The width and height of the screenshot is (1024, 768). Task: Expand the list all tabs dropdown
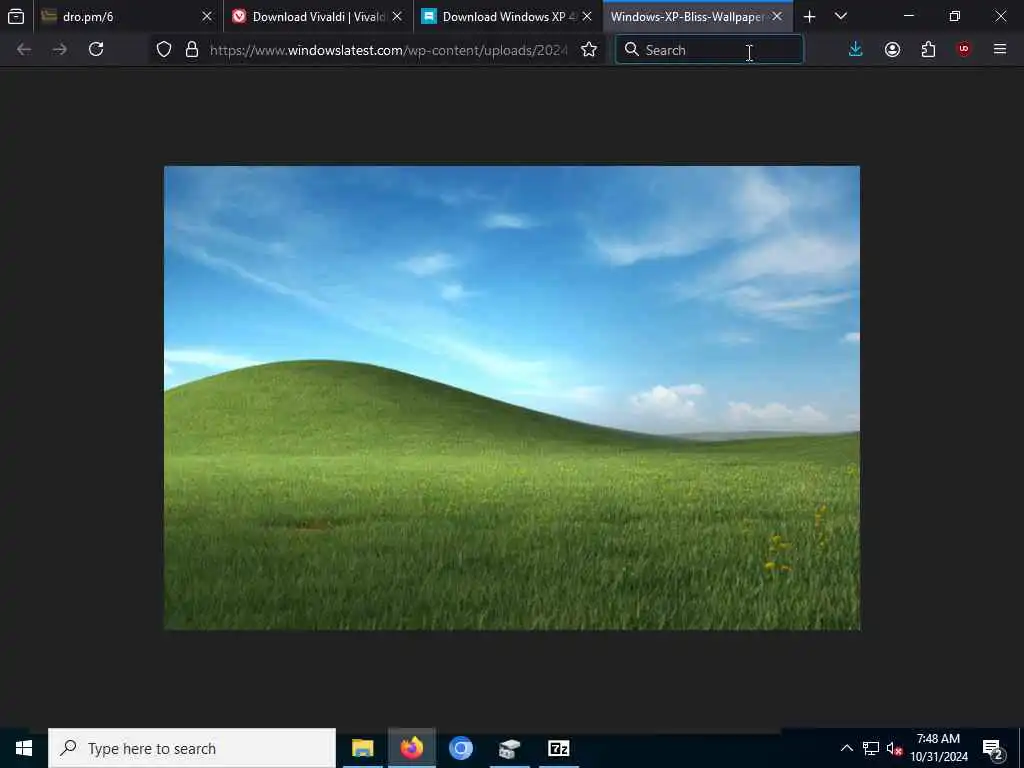841,16
